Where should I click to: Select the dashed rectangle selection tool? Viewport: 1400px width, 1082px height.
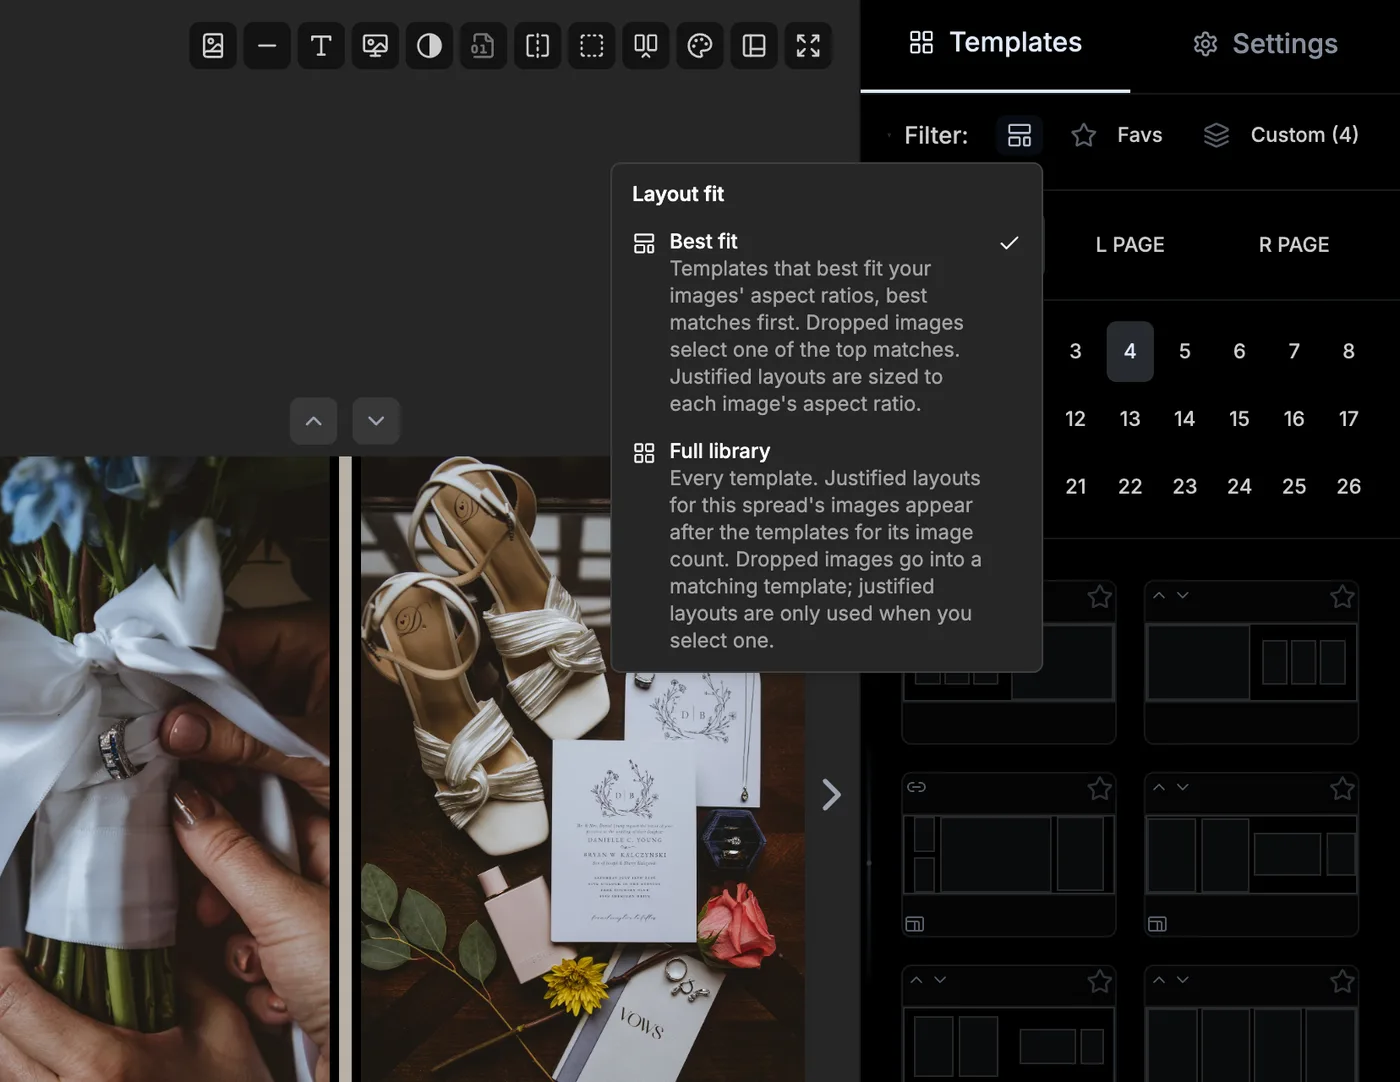[592, 45]
